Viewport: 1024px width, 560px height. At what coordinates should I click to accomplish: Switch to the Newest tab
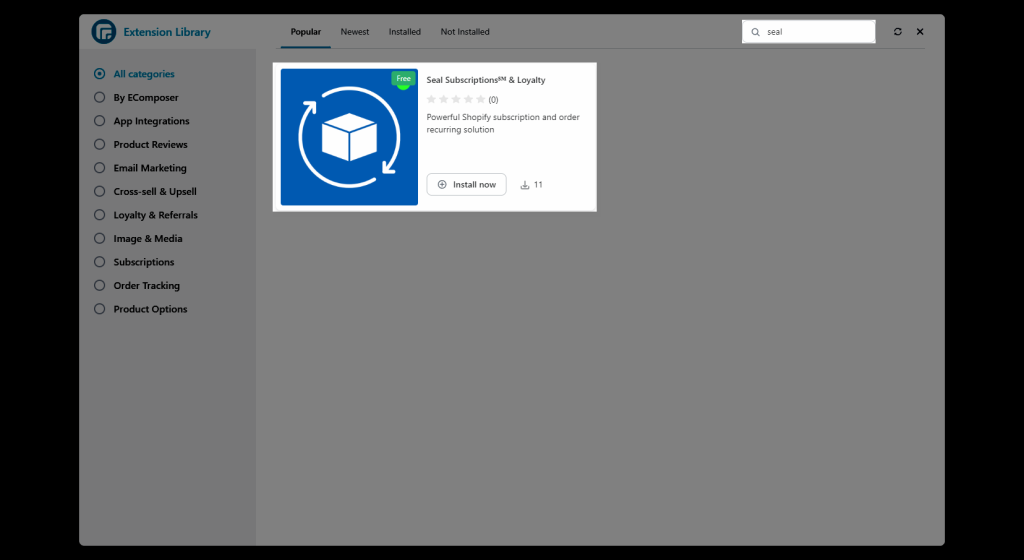355,31
